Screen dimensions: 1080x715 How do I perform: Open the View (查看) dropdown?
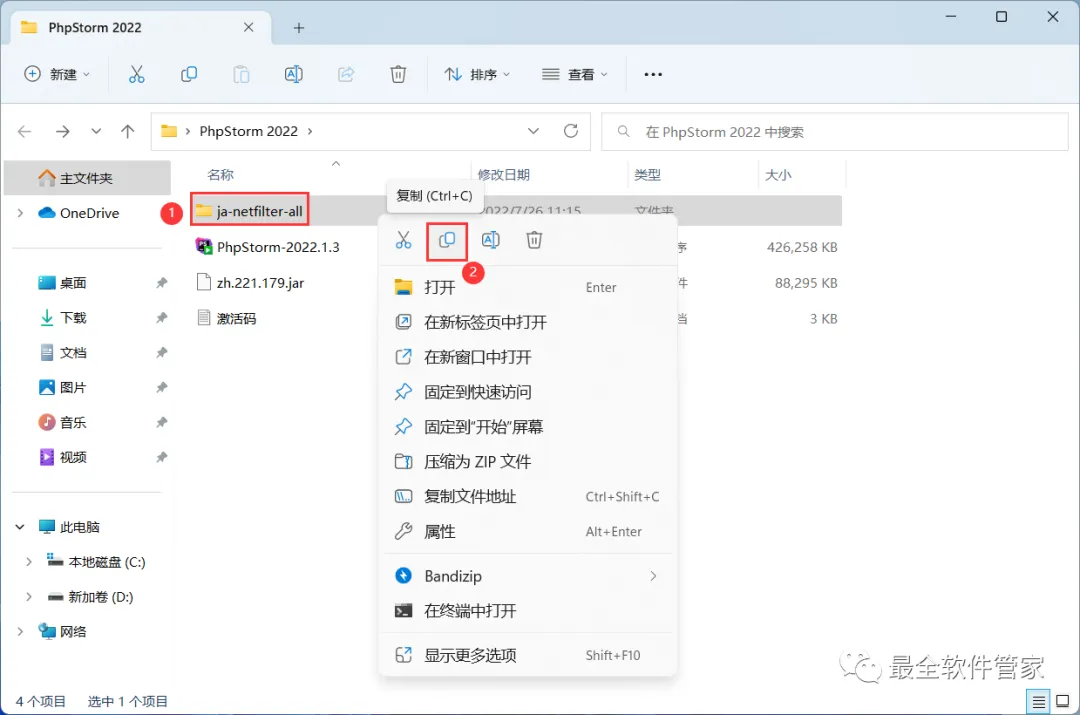tap(574, 74)
